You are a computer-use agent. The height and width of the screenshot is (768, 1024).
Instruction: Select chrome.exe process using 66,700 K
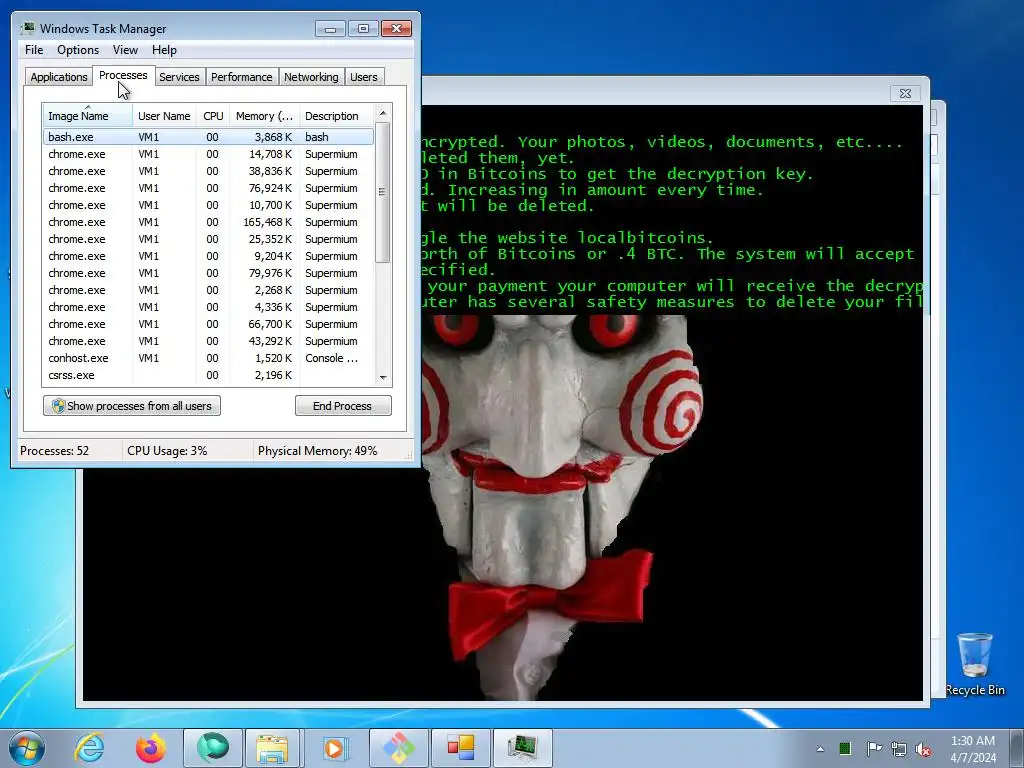coord(208,324)
